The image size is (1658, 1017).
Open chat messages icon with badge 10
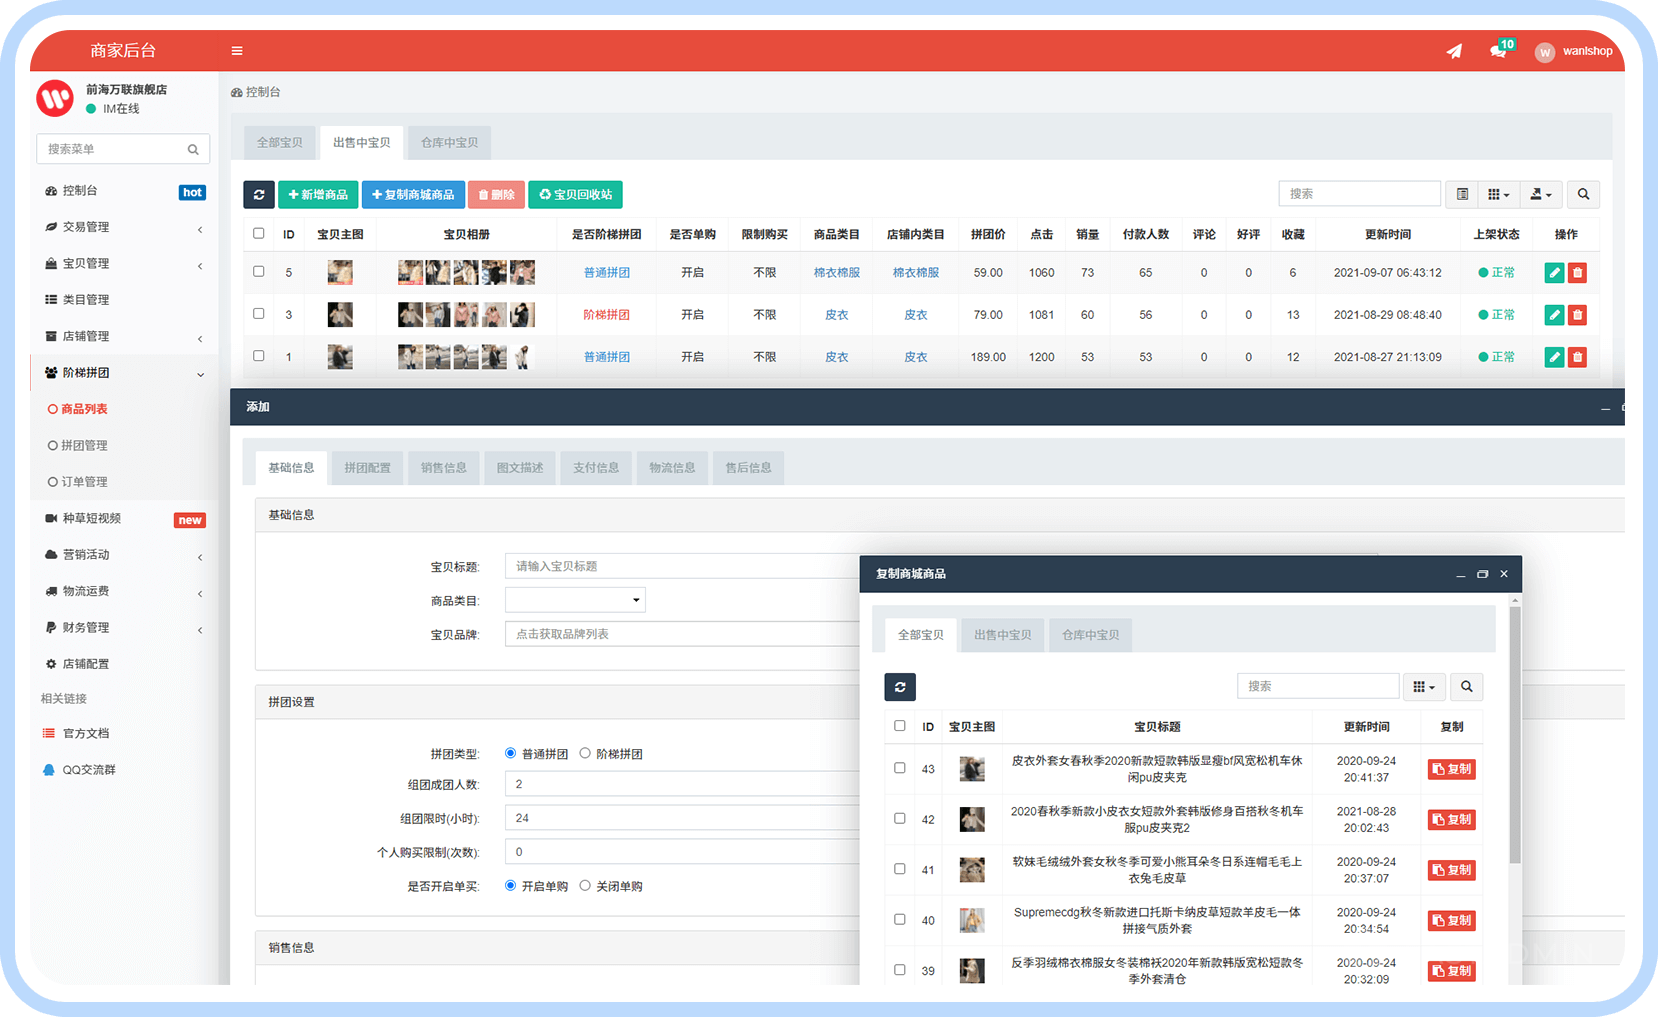(x=1499, y=51)
